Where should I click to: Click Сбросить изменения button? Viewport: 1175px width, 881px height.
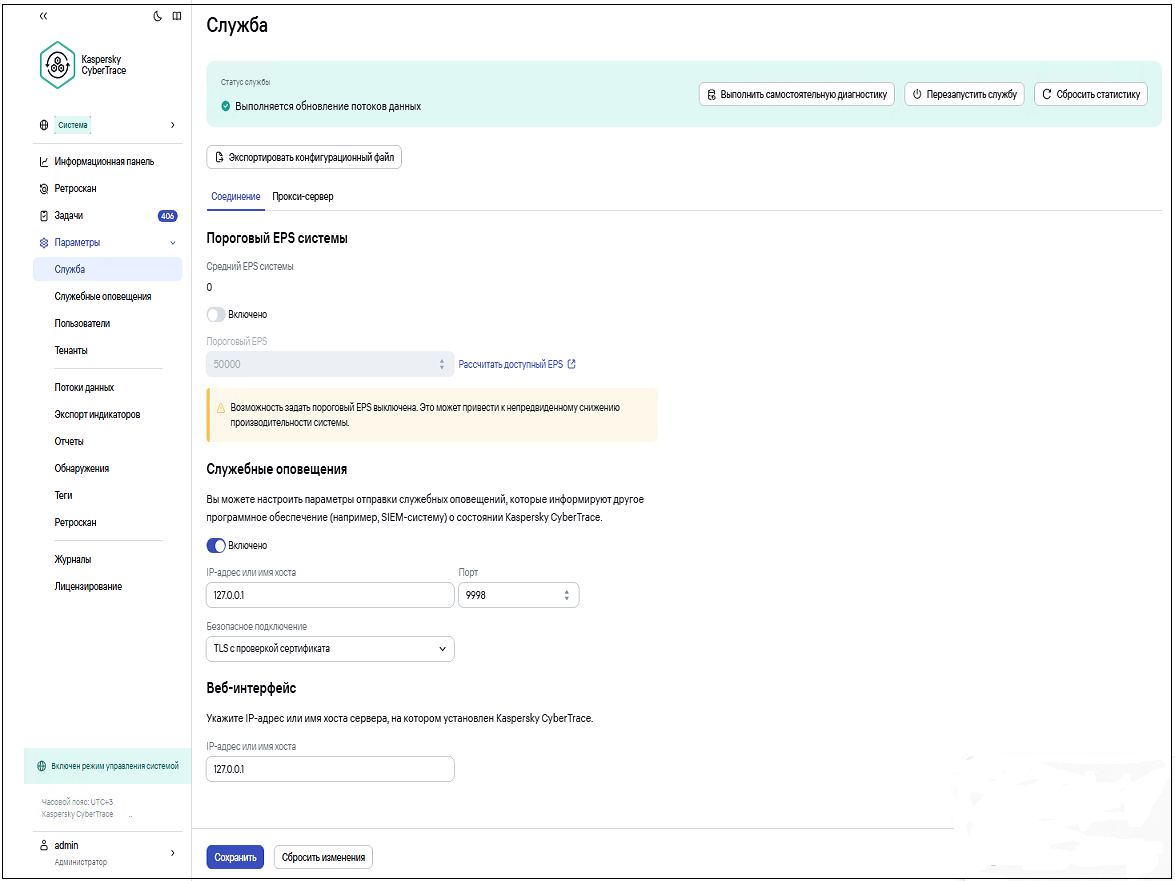323,857
